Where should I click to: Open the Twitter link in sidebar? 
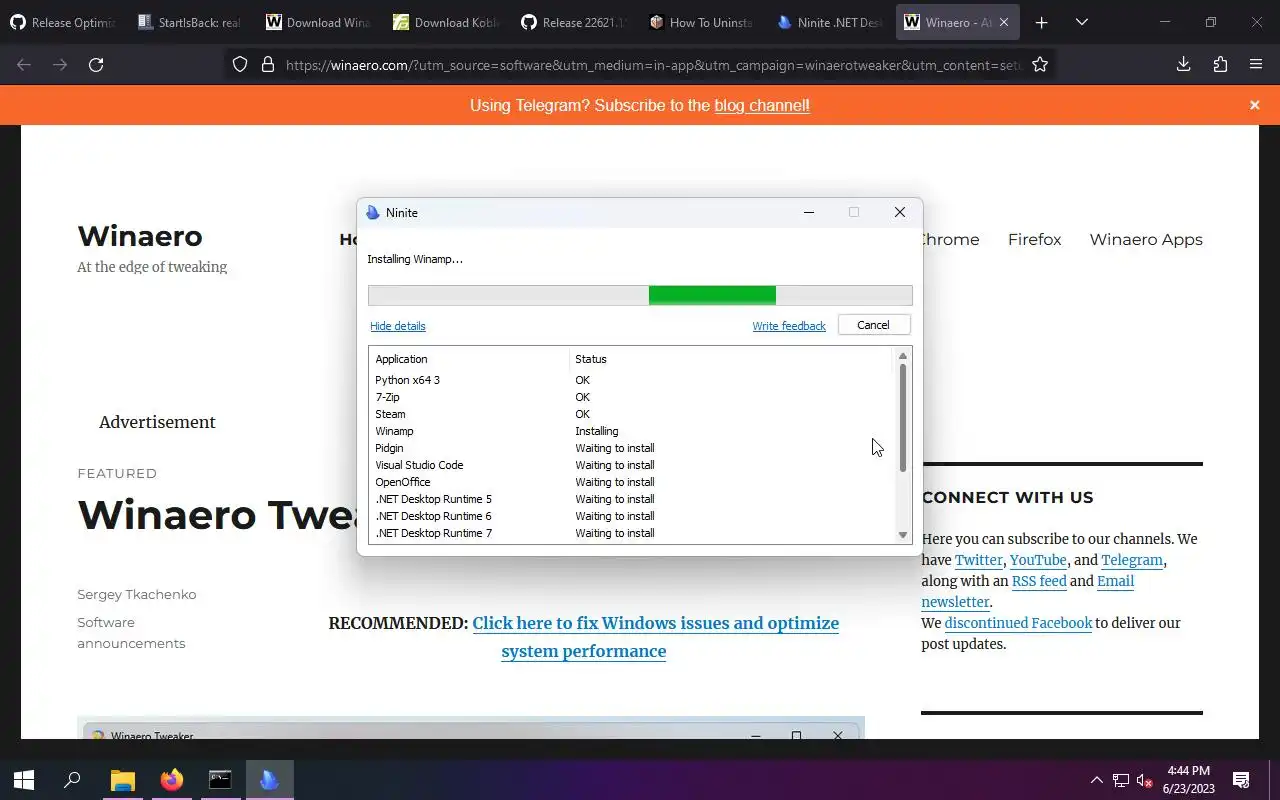point(978,560)
